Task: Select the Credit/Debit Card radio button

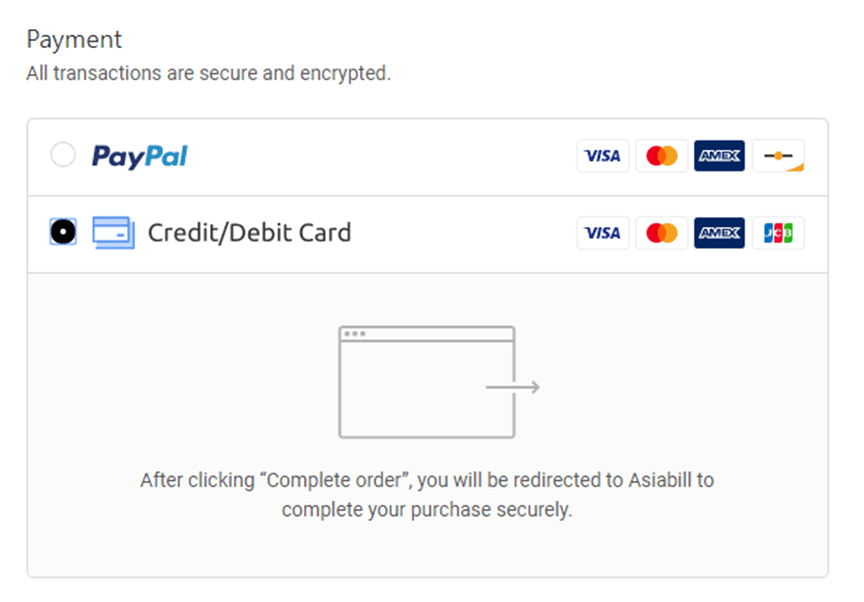Action: point(63,232)
